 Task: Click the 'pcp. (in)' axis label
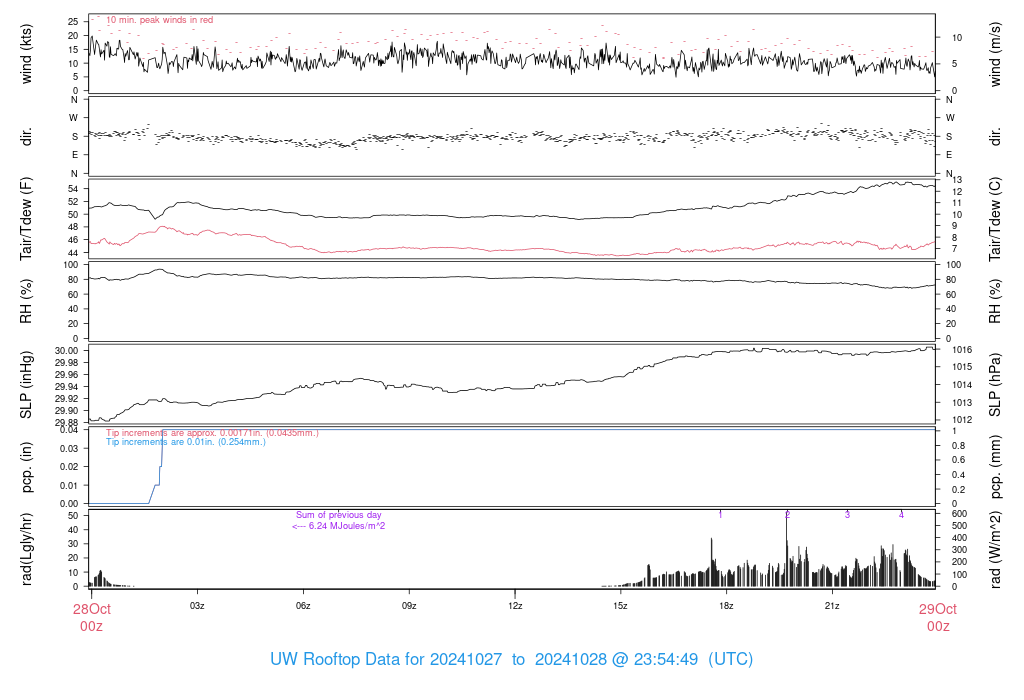[x=27, y=467]
